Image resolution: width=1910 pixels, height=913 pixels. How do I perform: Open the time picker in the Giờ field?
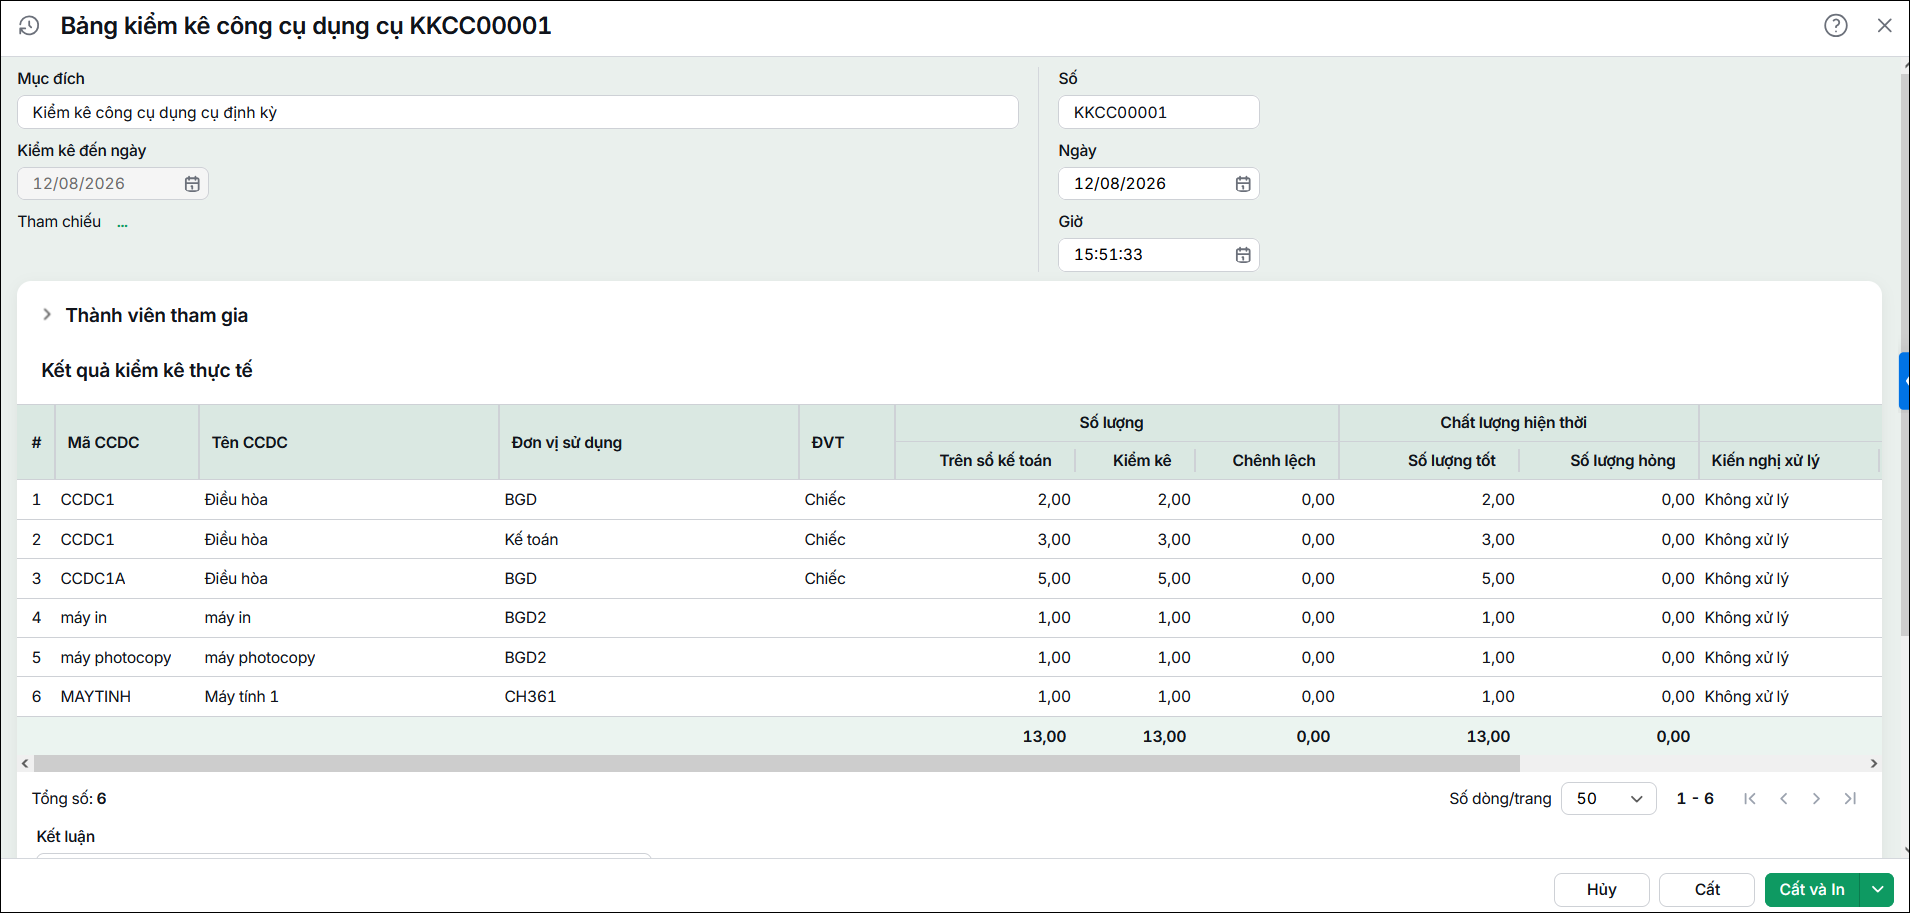(1243, 255)
